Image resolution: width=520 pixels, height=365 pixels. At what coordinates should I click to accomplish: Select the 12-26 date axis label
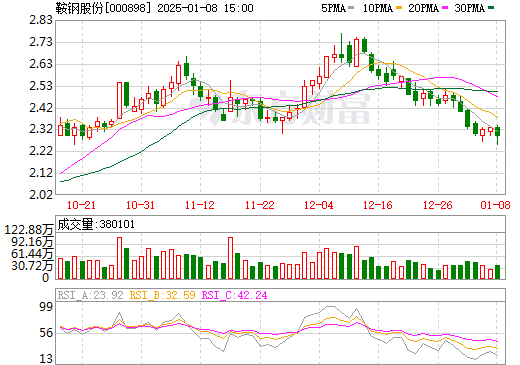click(438, 205)
